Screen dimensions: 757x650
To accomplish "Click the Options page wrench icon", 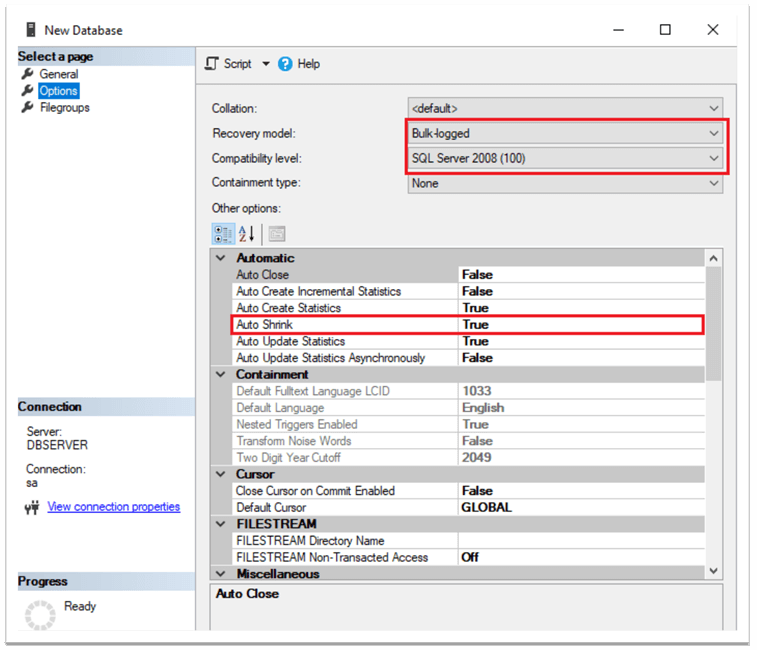I will (x=28, y=90).
